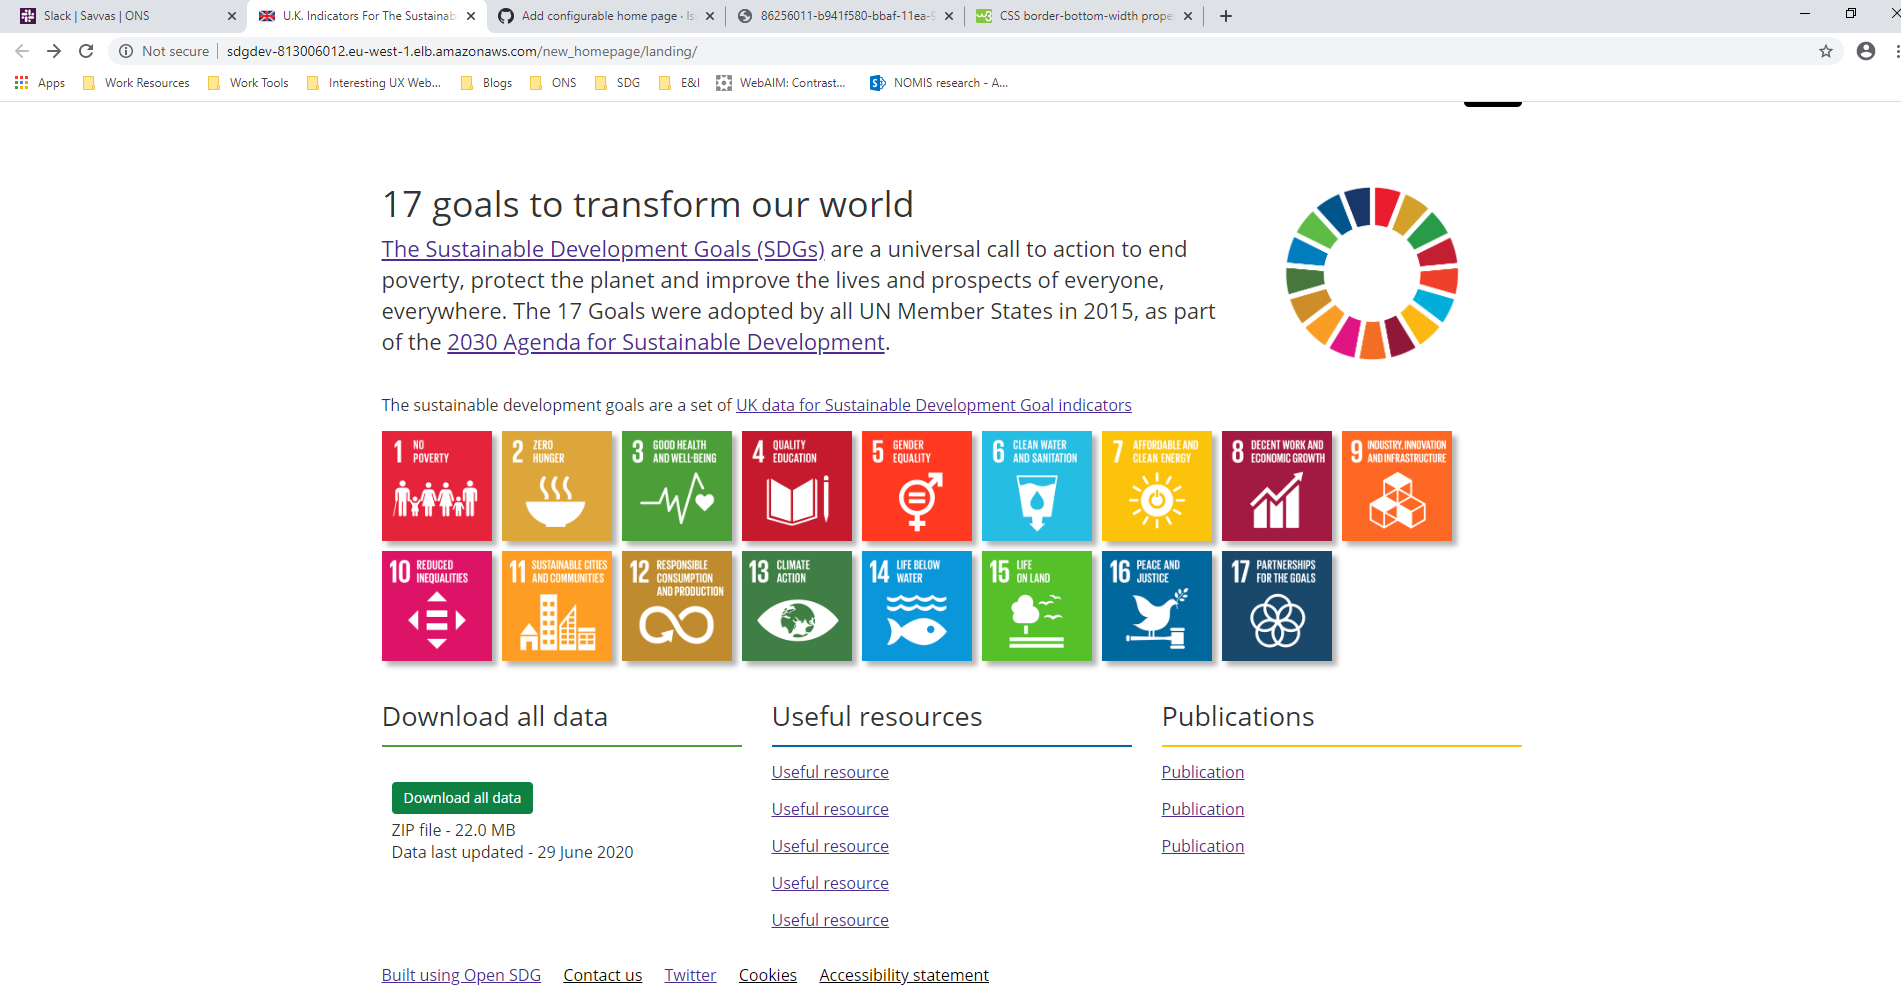Reload the page with the refresh icon
Viewport: 1901px width, 998px height.
point(86,51)
